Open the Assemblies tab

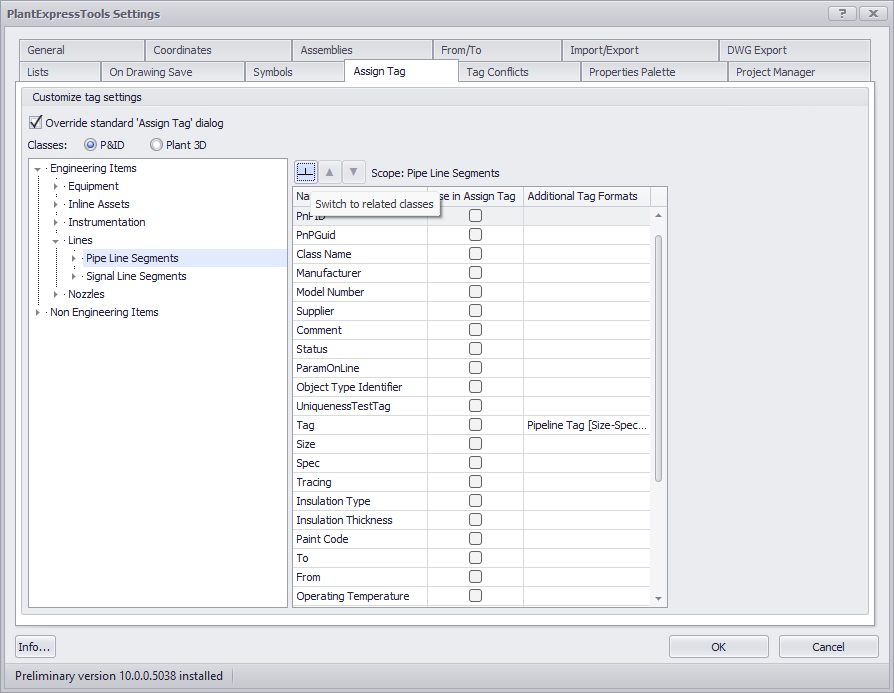362,50
